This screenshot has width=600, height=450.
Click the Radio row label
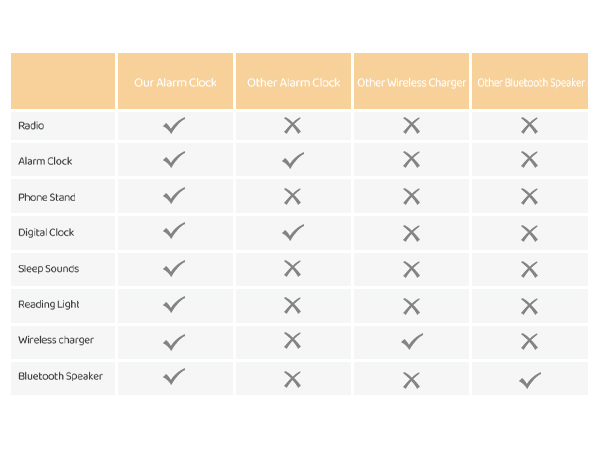coord(31,126)
